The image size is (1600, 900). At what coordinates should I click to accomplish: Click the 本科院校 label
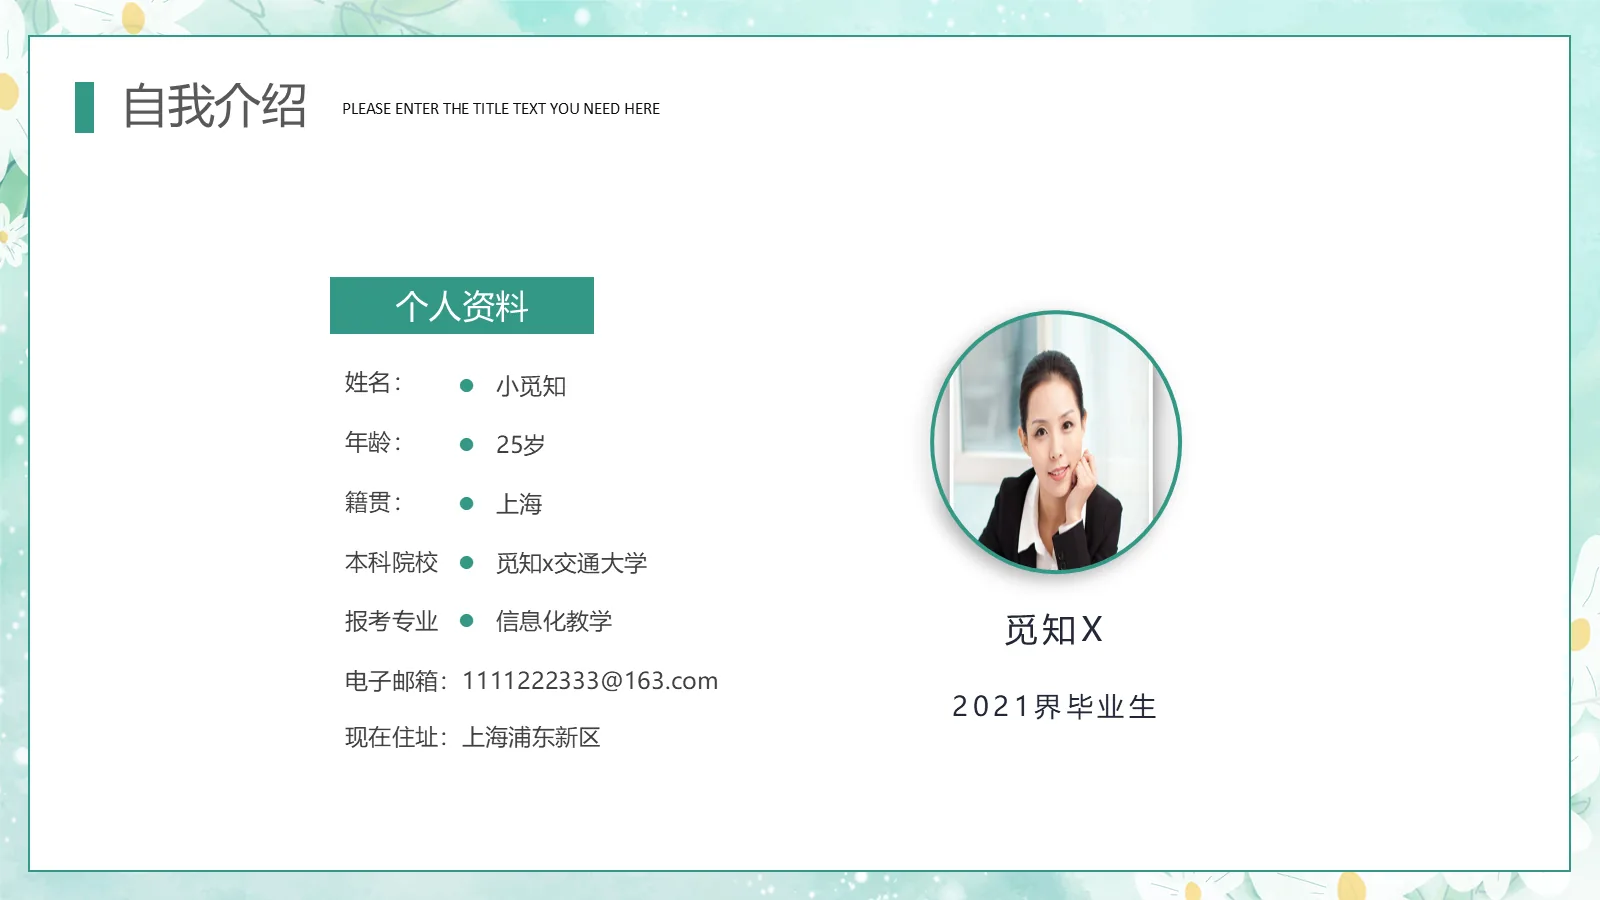(390, 562)
